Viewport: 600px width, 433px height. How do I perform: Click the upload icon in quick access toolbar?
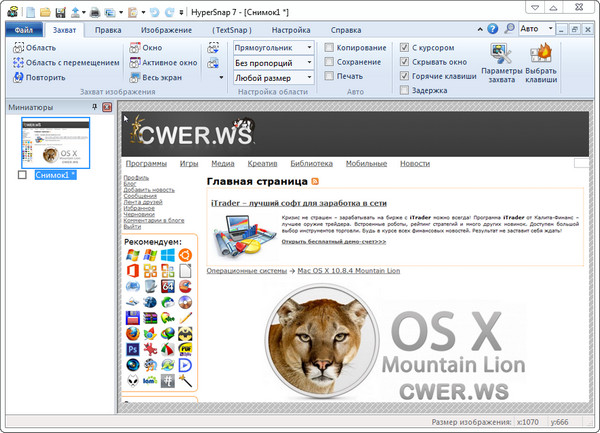[x=75, y=13]
